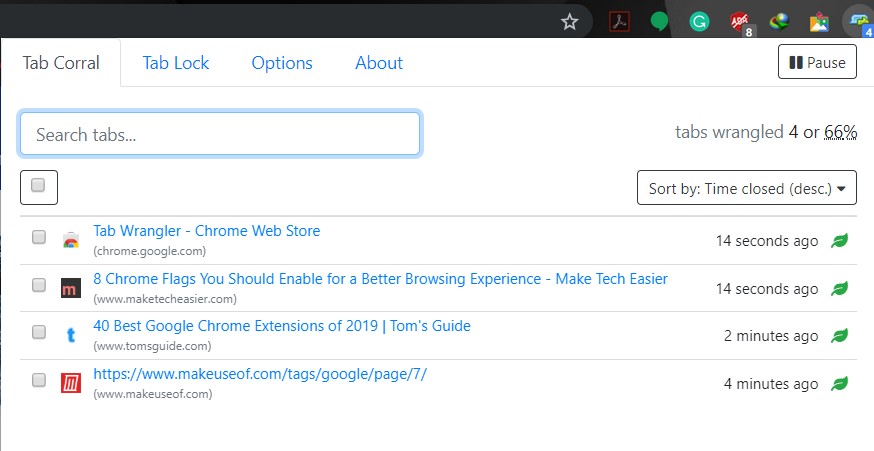The height and width of the screenshot is (451, 874).
Task: Check the 8 Chrome Flags row checkbox
Action: 38,285
